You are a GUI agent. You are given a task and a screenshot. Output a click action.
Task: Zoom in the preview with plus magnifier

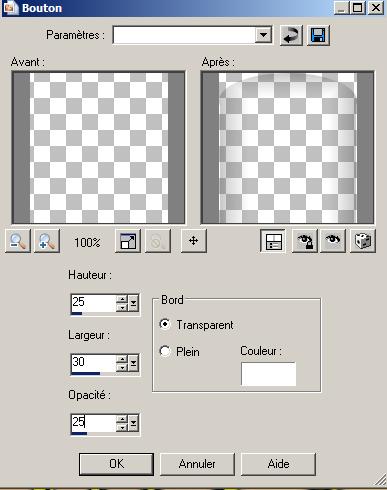pos(47,241)
